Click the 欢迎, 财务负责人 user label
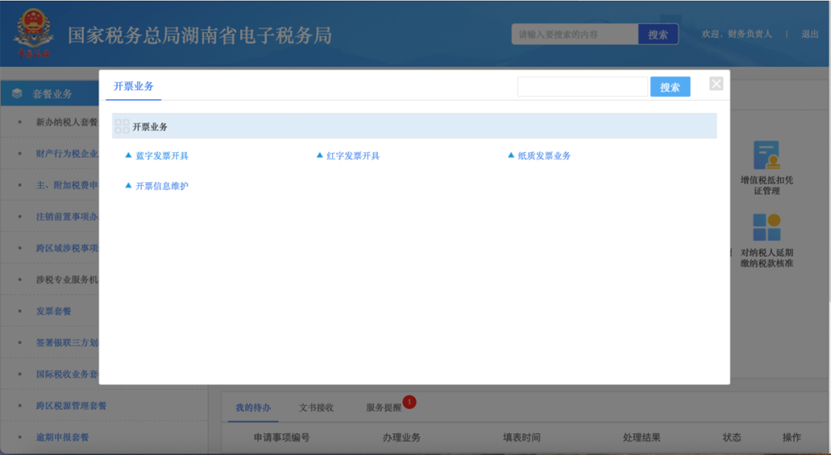Image resolution: width=831 pixels, height=455 pixels. (737, 34)
